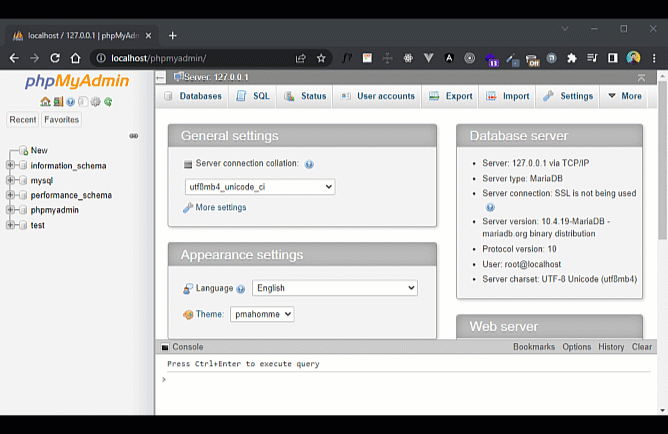Open the Theme dropdown showing pmahomme
Image resolution: width=668 pixels, height=434 pixels.
point(262,314)
